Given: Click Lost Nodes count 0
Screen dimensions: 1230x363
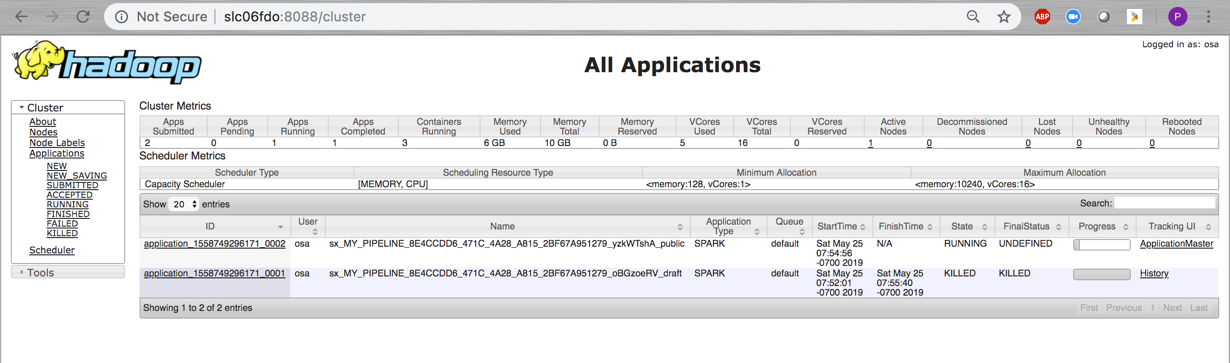Looking at the screenshot, I should [x=1028, y=143].
